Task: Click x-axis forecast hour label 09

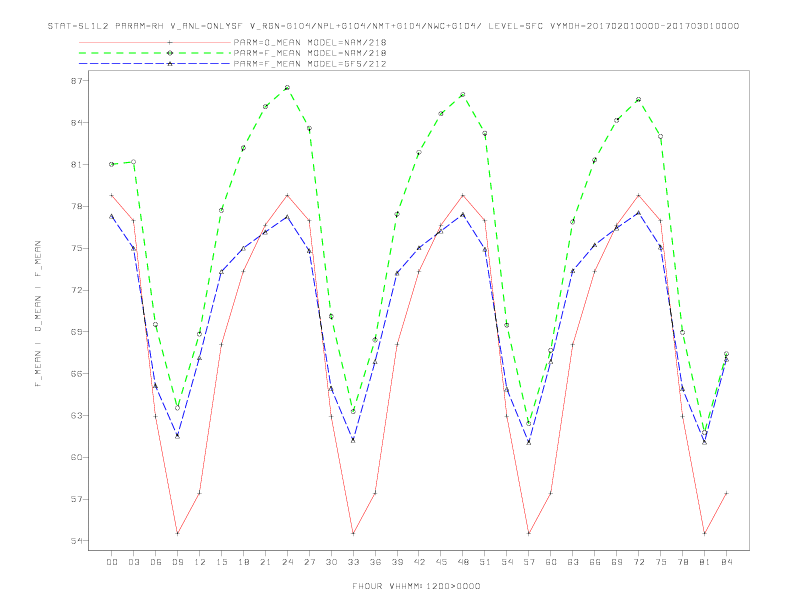Action: [177, 562]
